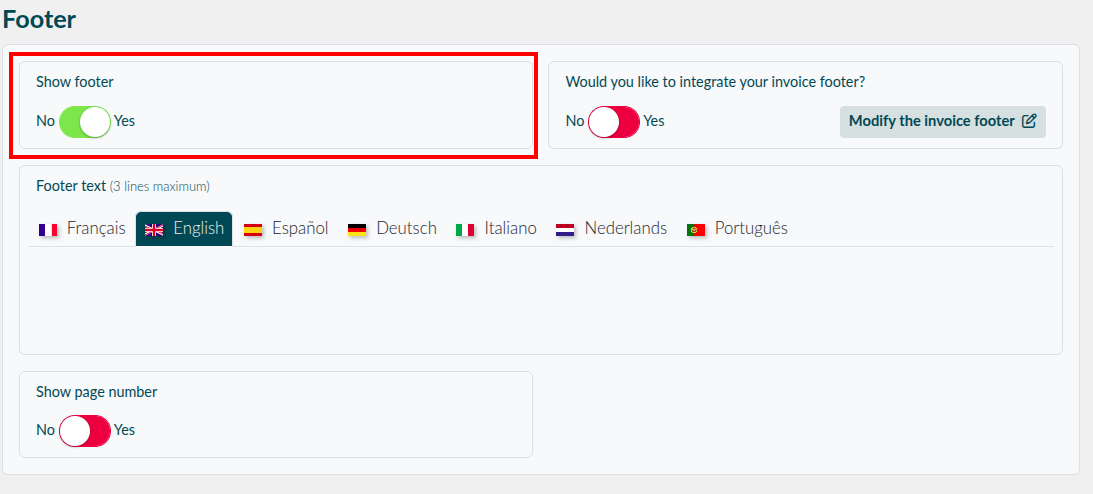Image resolution: width=1093 pixels, height=494 pixels.
Task: Switch to the Français tab
Action: click(x=82, y=229)
